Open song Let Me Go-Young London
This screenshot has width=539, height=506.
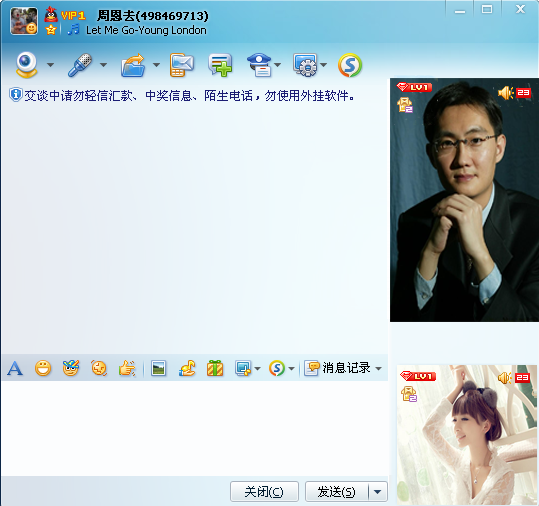click(x=146, y=30)
